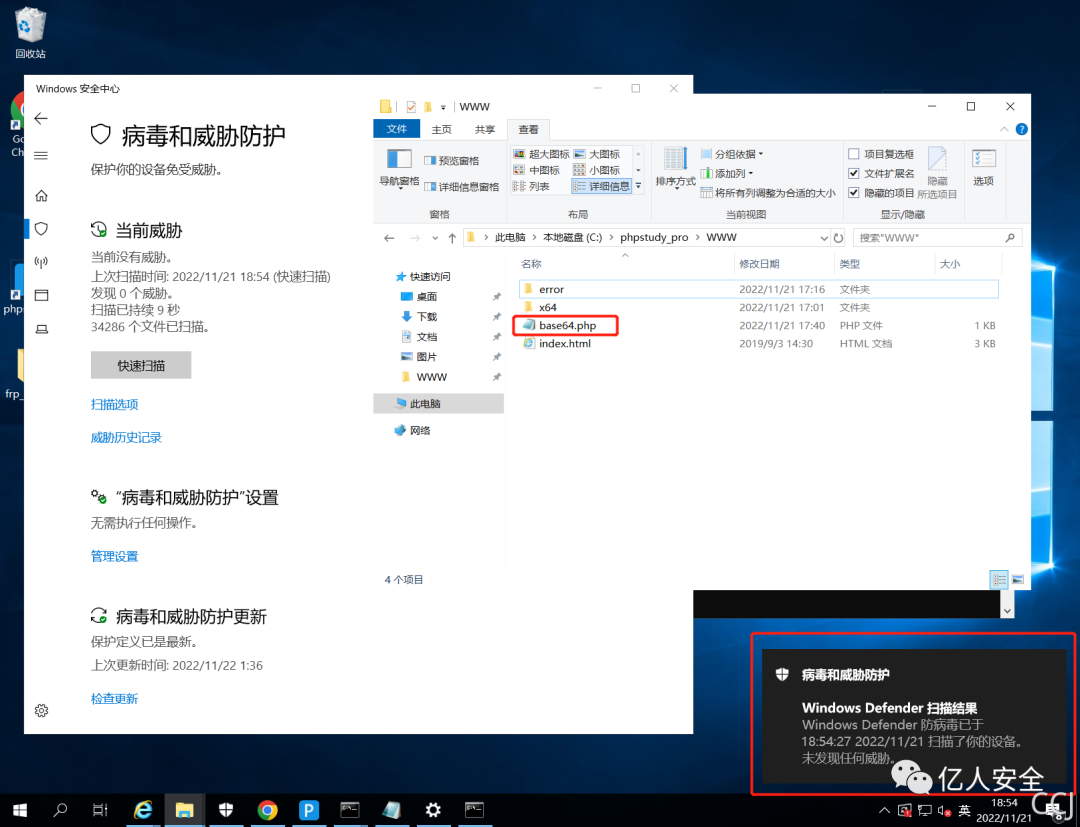Image resolution: width=1080 pixels, height=827 pixels.
Task: Open Virus & threat protection shield in sidebar
Action: (41, 228)
